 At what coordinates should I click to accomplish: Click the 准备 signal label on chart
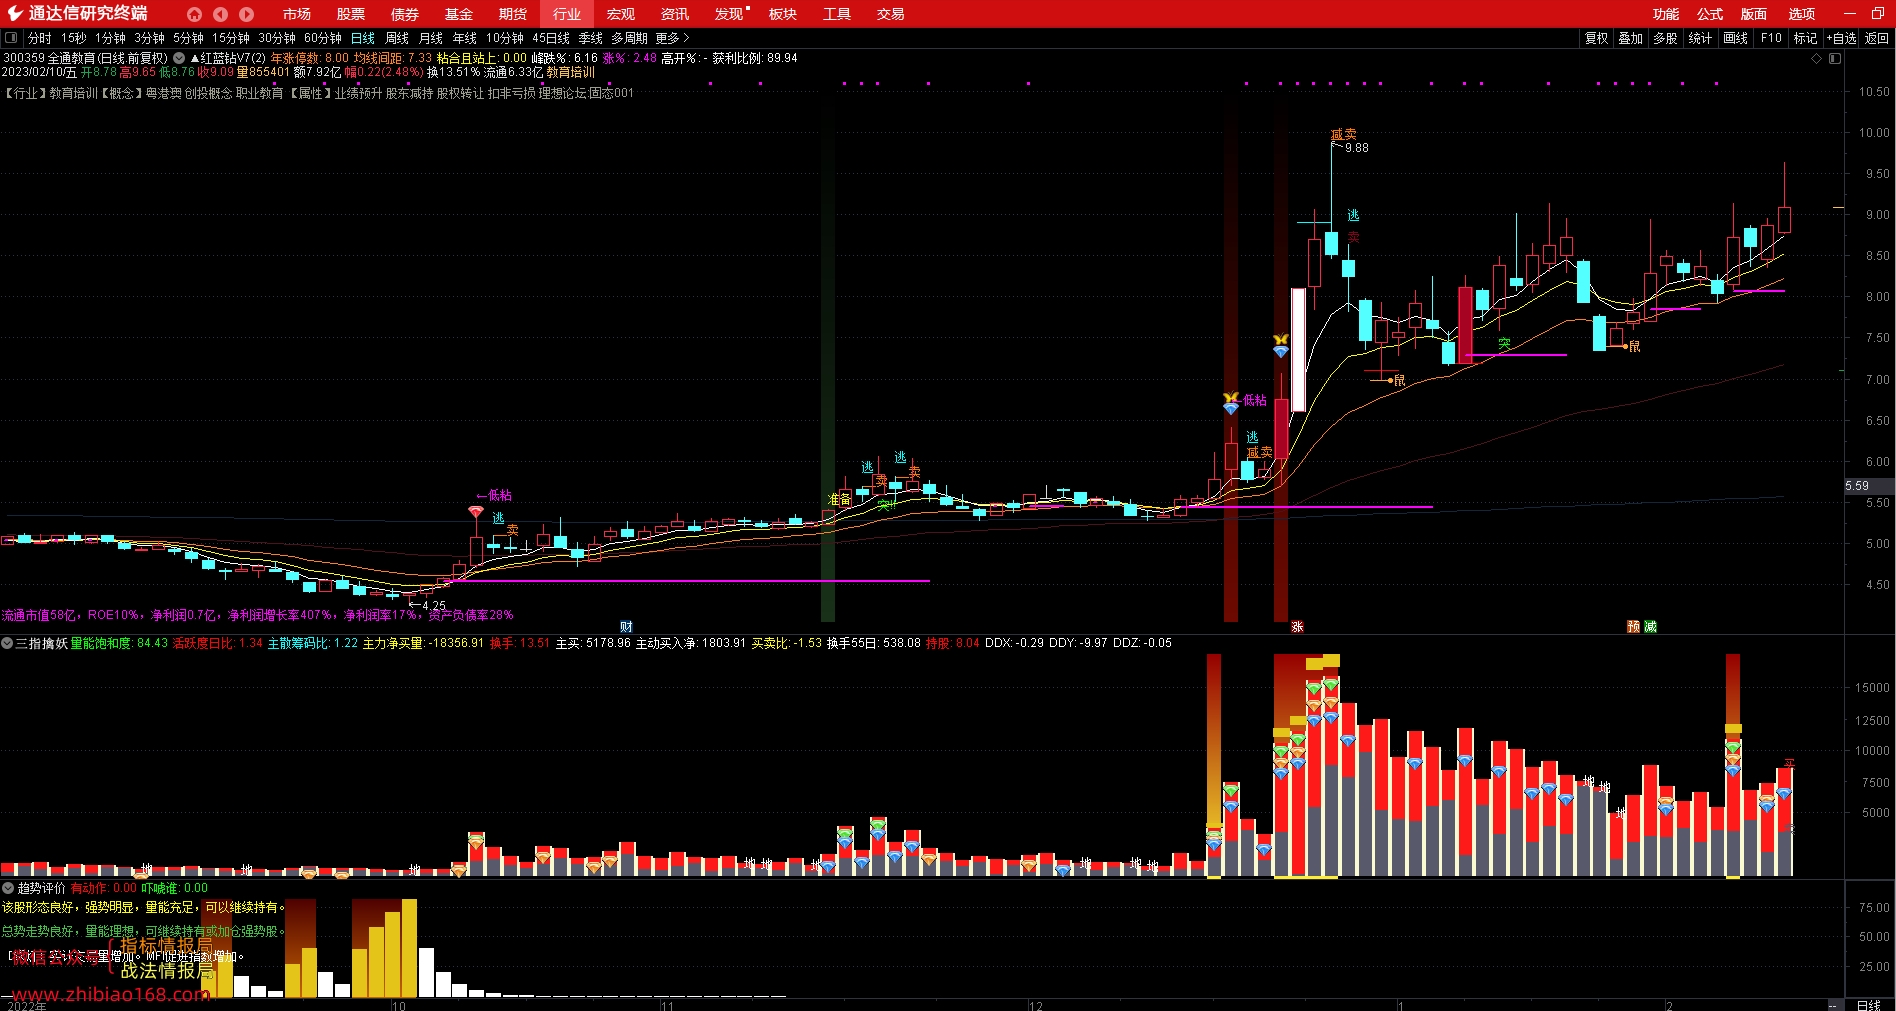coord(839,499)
